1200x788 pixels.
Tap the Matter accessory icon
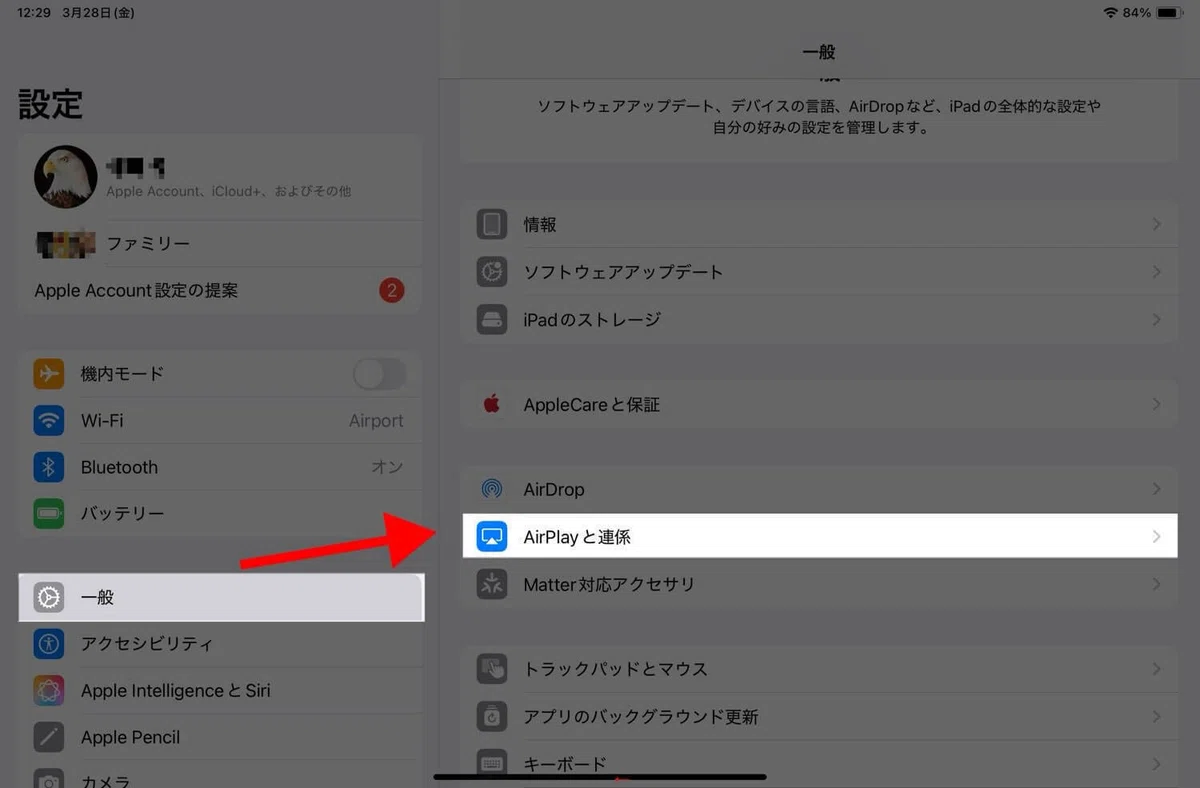tap(491, 584)
